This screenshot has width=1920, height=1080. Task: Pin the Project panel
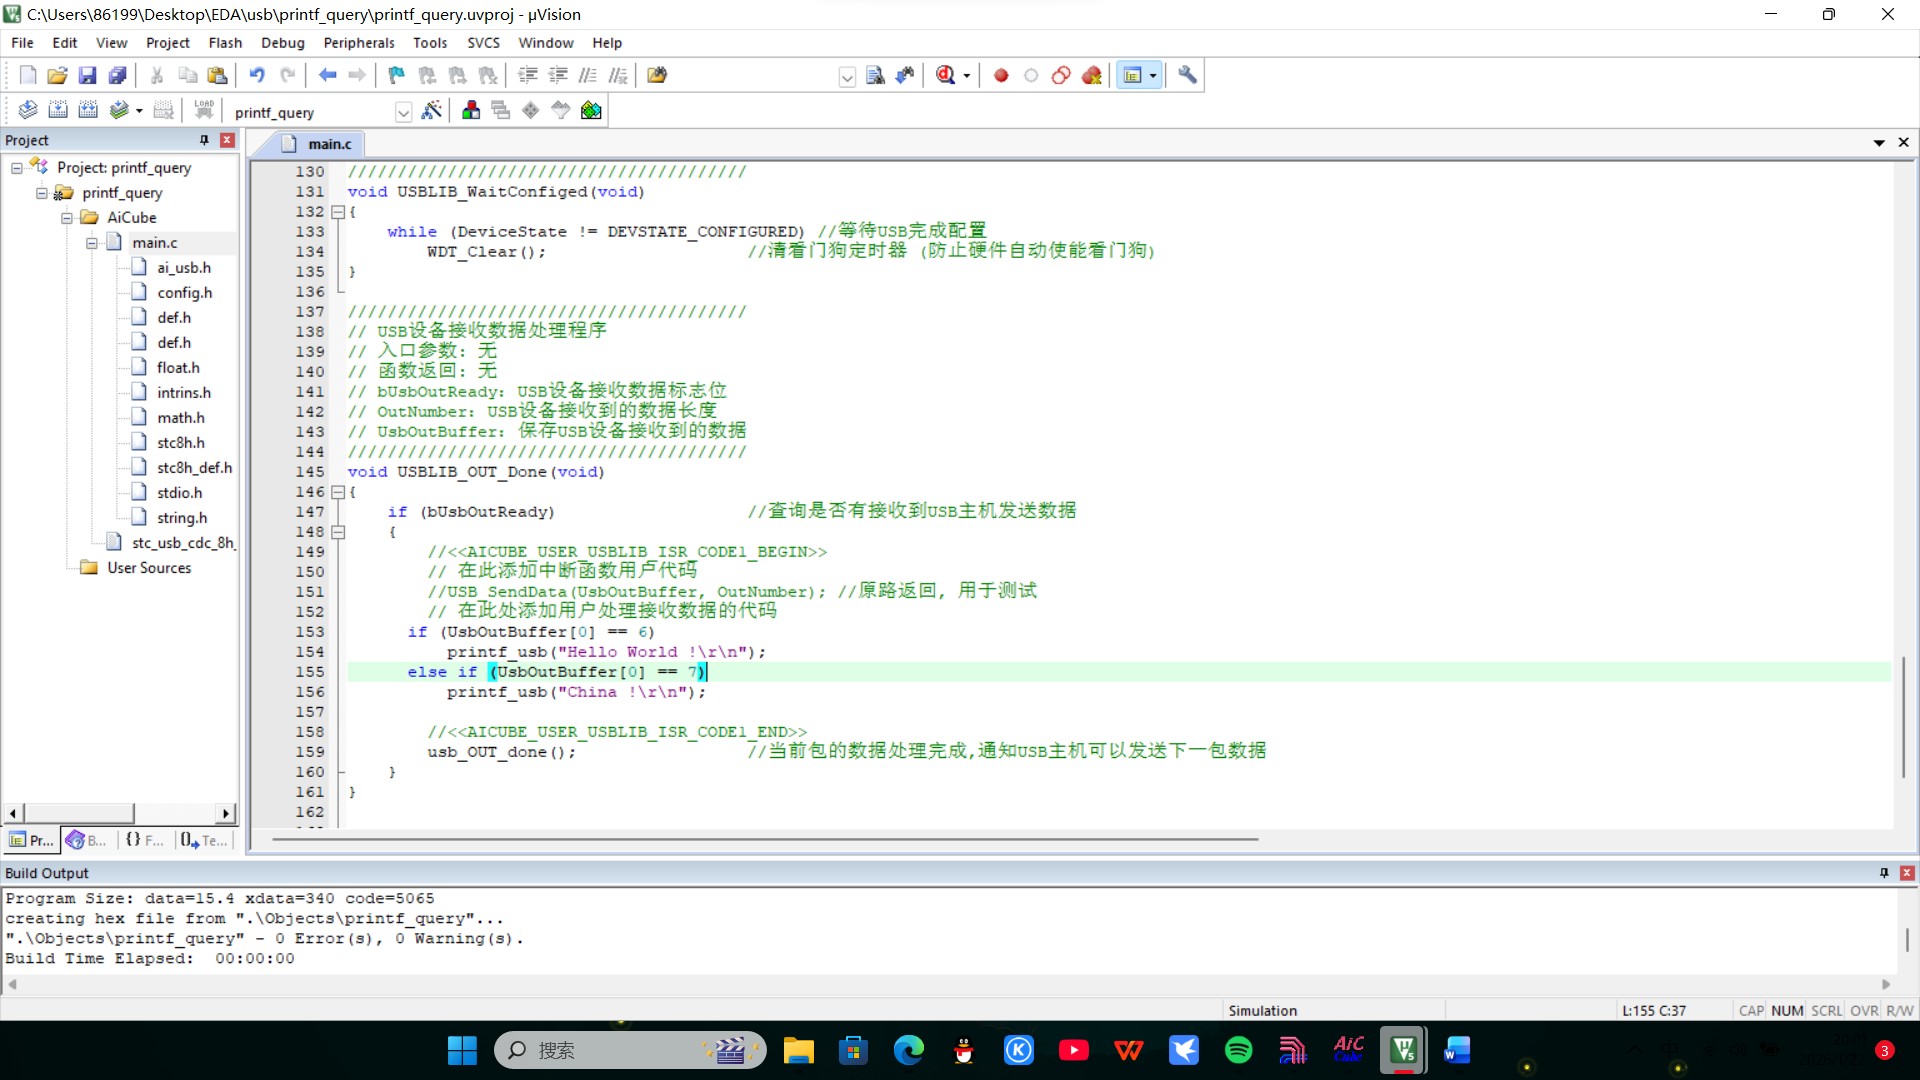pos(204,140)
